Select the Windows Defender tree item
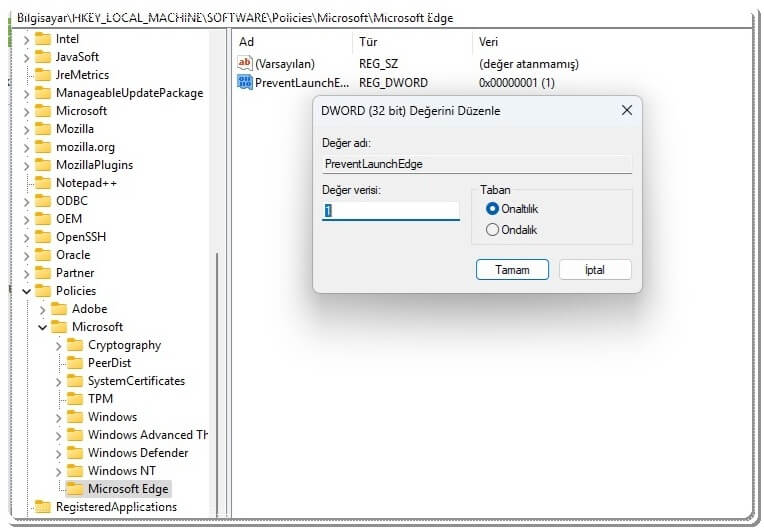Screen dimensions: 764x530 click(138, 453)
